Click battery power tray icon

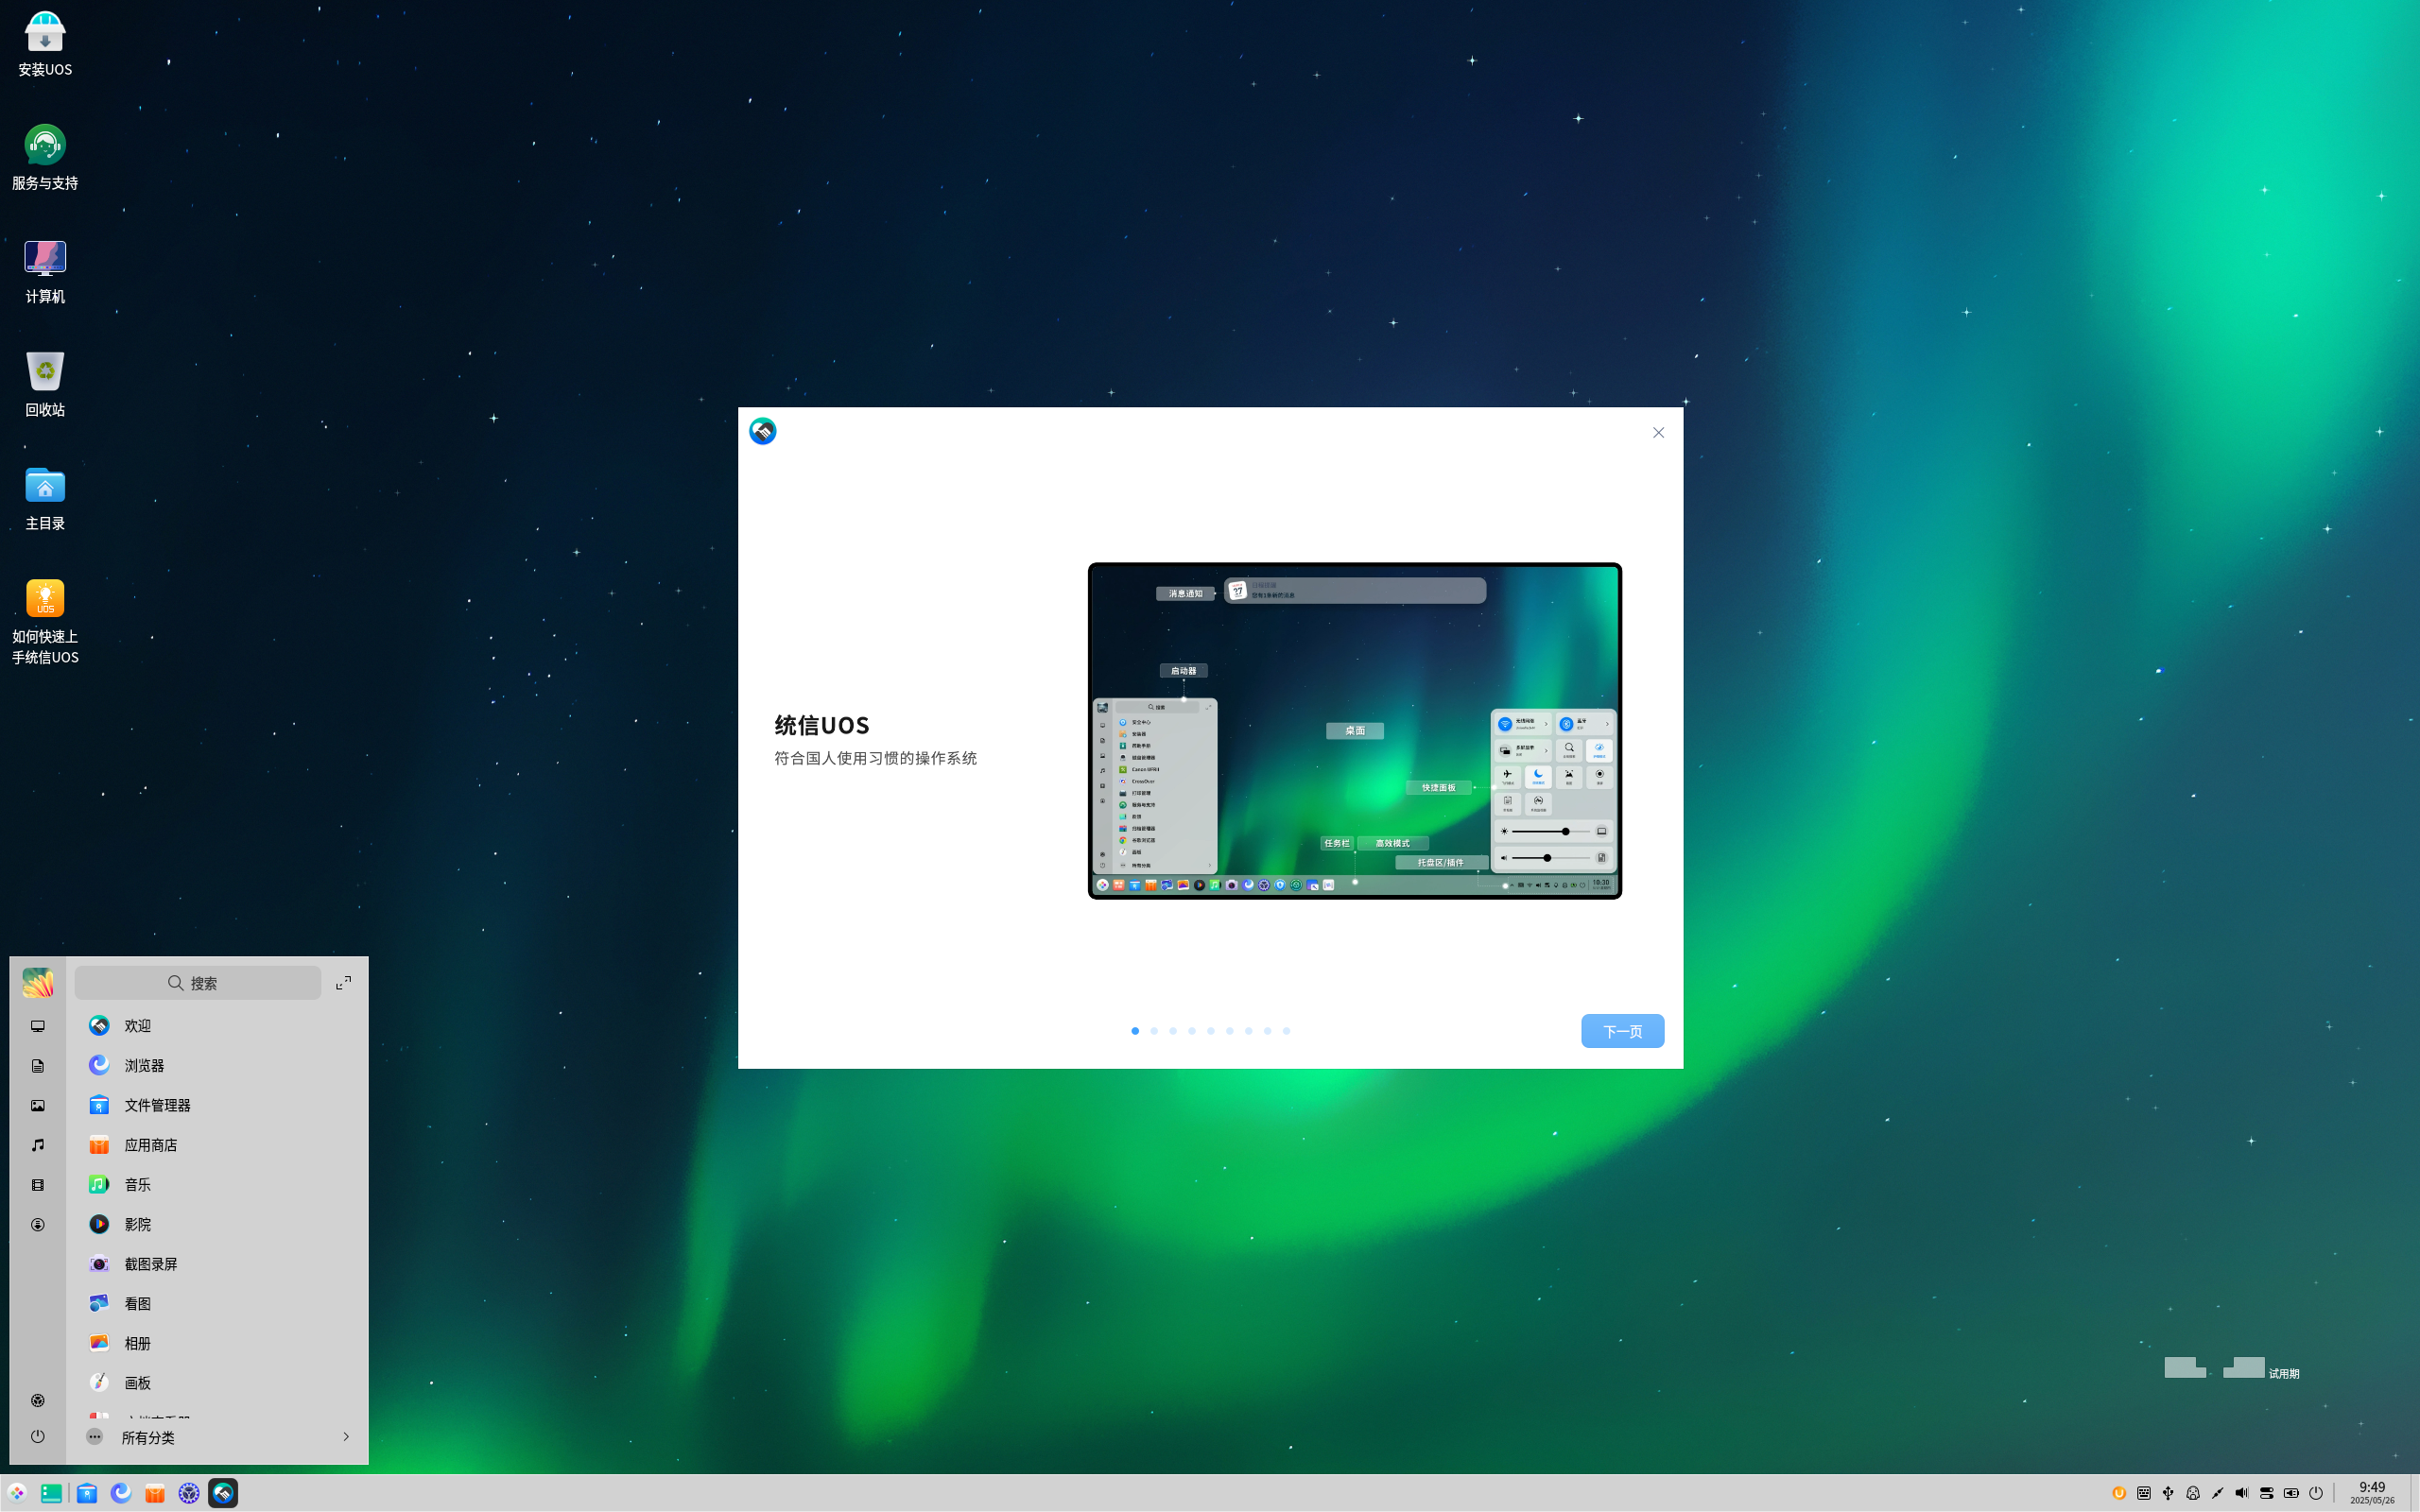click(2291, 1493)
